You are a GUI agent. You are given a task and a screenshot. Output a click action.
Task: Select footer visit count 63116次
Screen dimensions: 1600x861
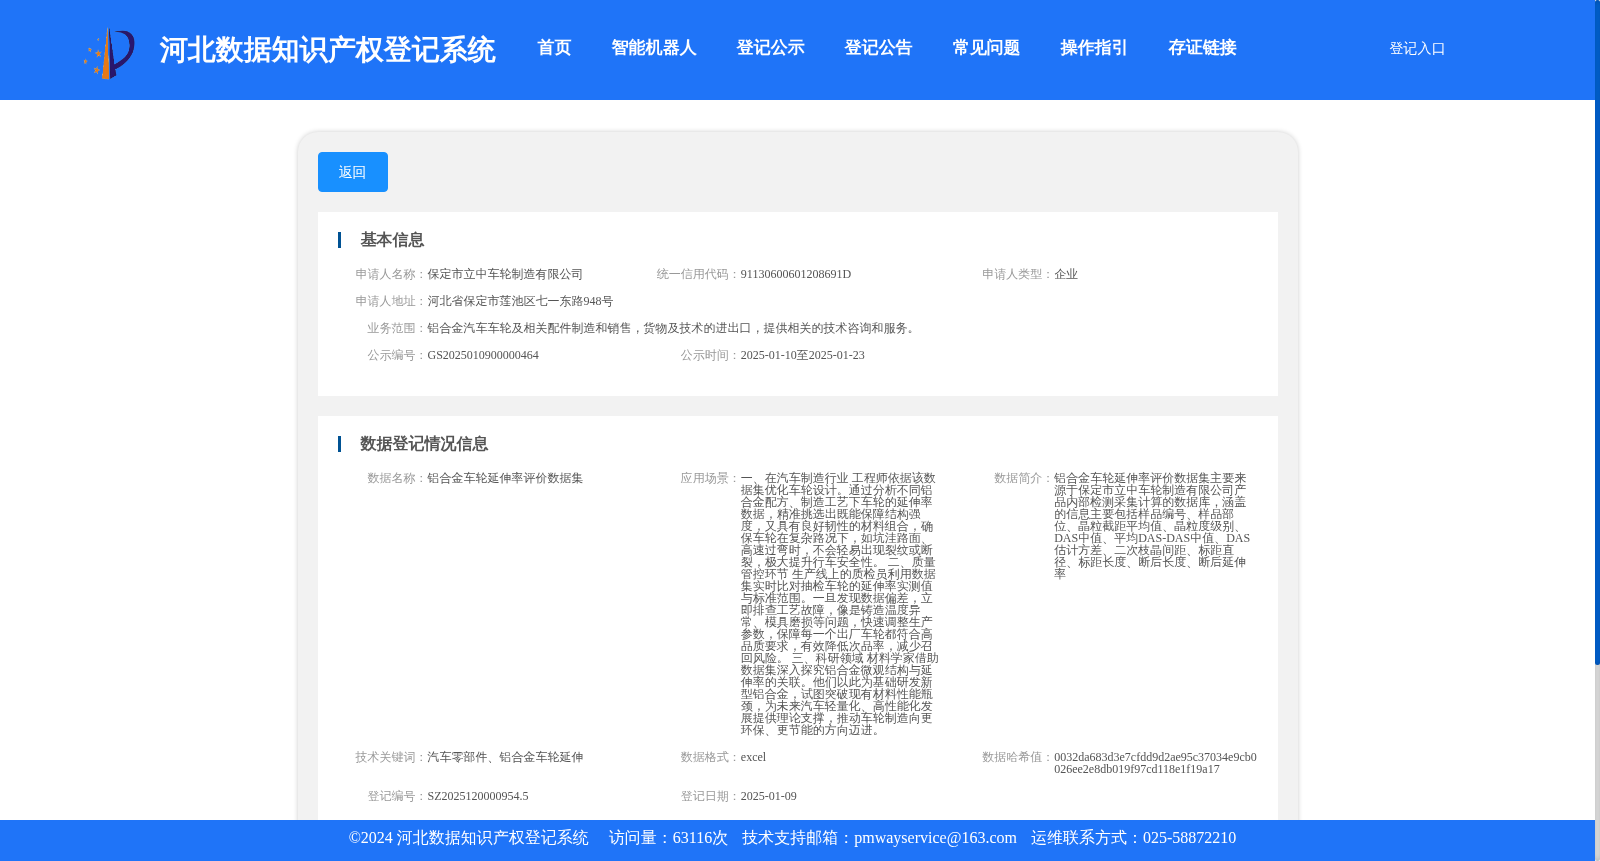[x=700, y=838]
